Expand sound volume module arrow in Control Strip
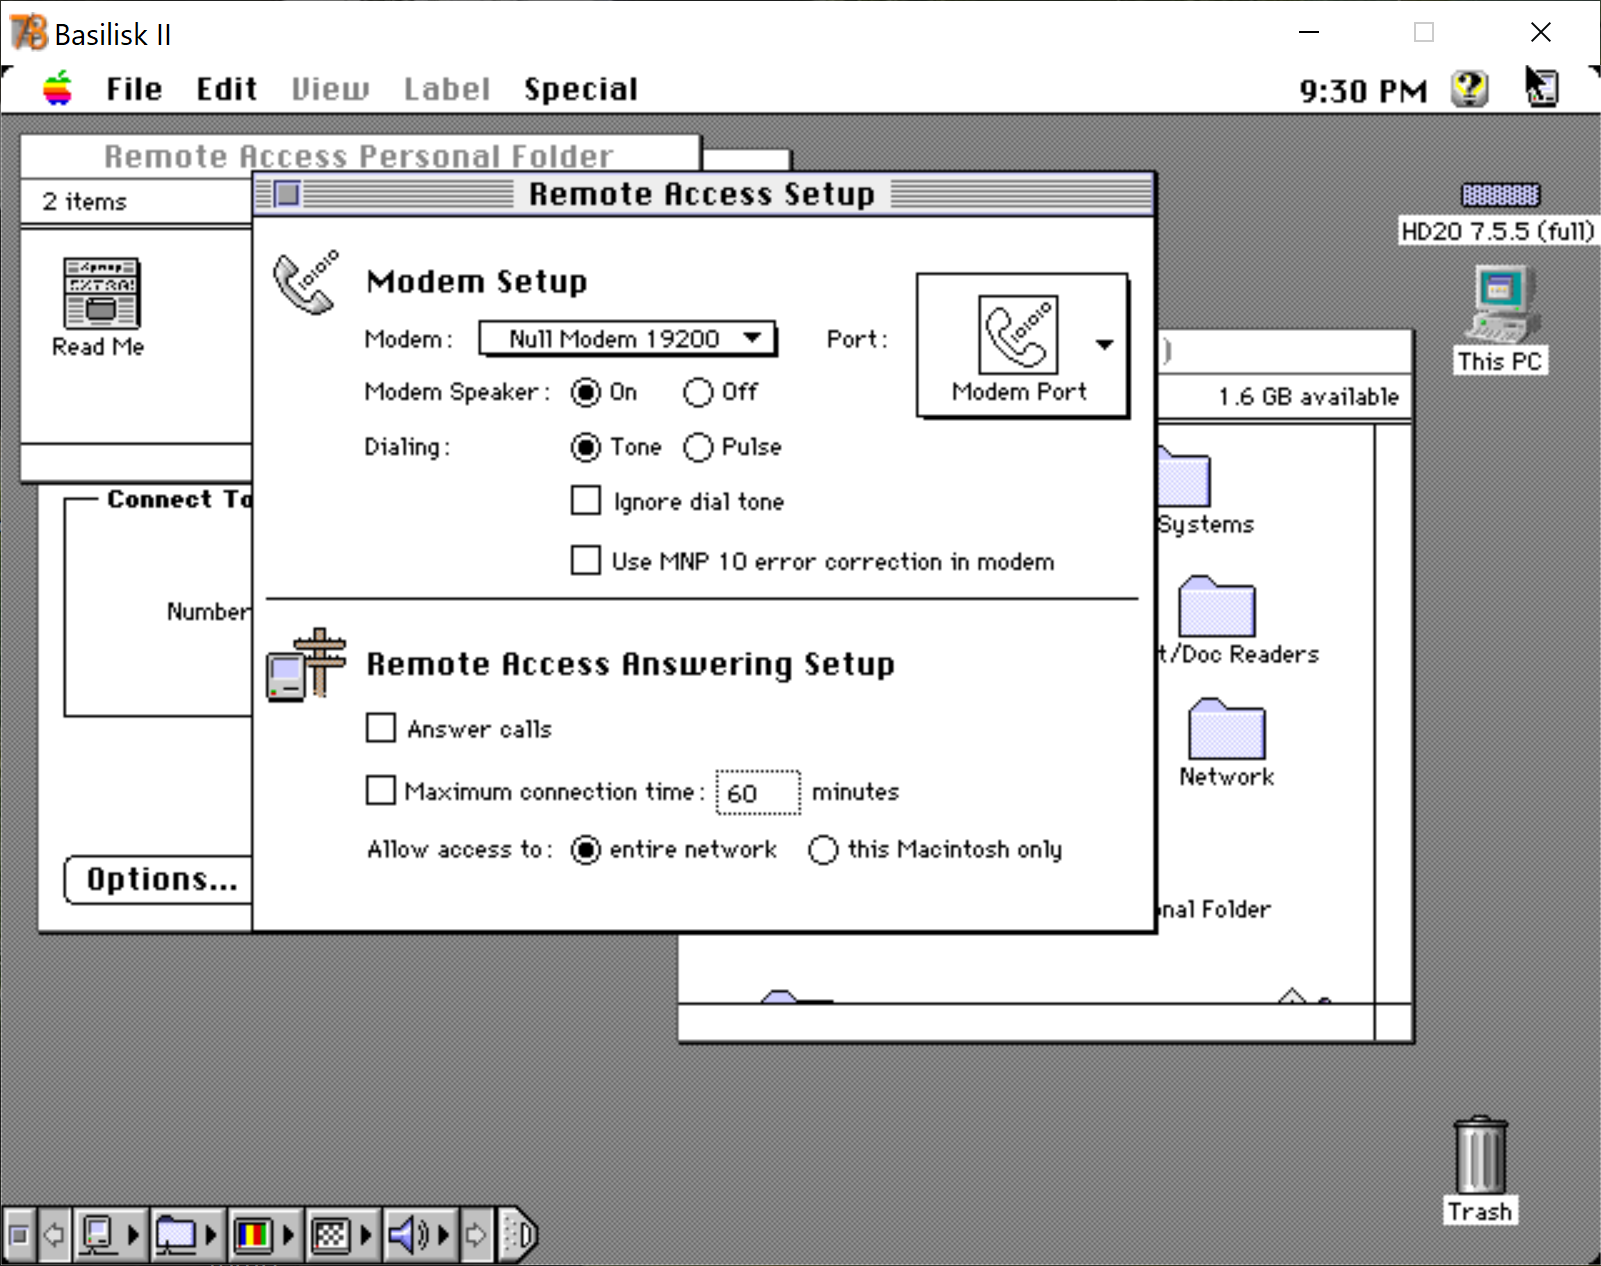Image resolution: width=1601 pixels, height=1266 pixels. 444,1236
